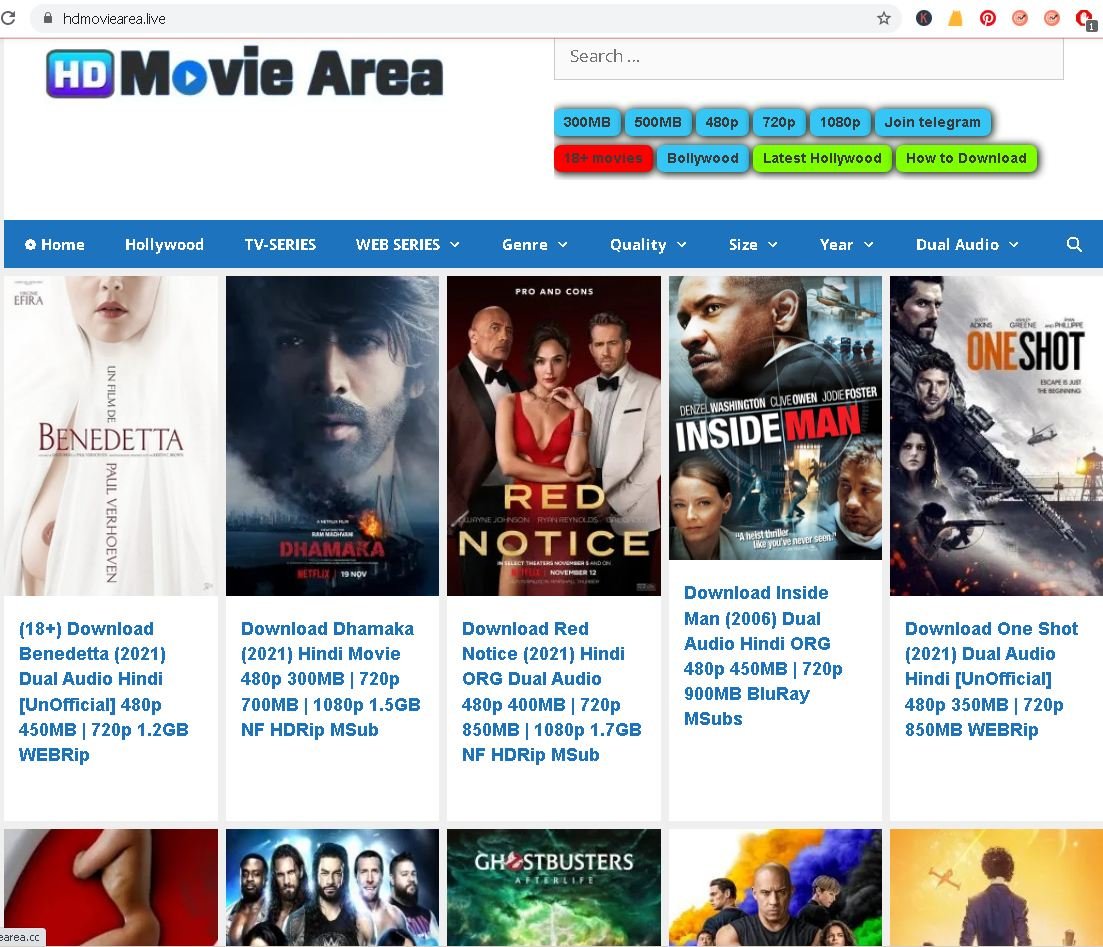Open the Genre dropdown
The height and width of the screenshot is (947, 1103).
tap(534, 244)
